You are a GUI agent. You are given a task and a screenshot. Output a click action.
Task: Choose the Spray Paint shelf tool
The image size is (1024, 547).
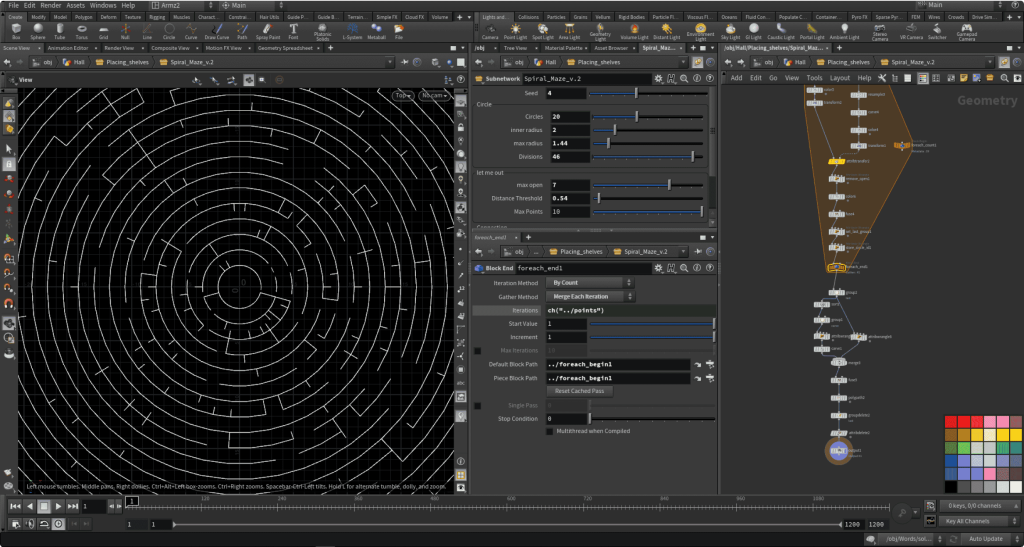click(x=268, y=31)
